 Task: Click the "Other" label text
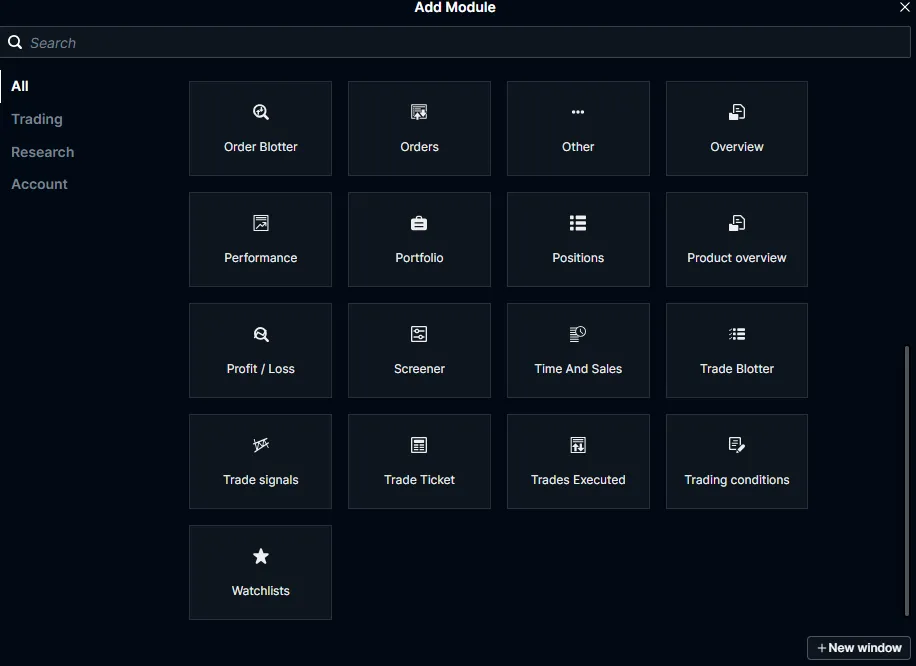[578, 147]
